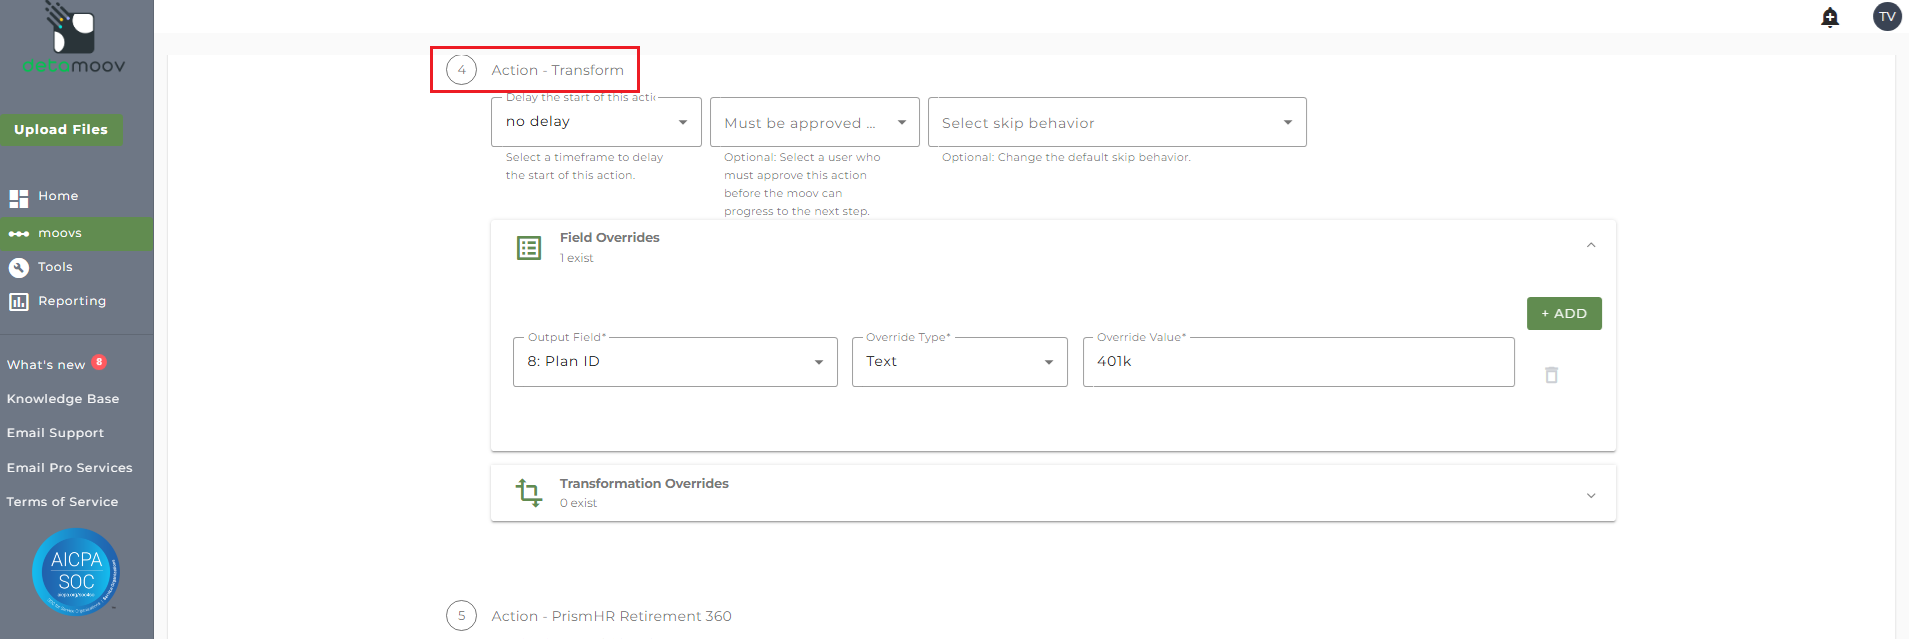Go to Home in sidebar
This screenshot has width=1909, height=639.
[58, 197]
